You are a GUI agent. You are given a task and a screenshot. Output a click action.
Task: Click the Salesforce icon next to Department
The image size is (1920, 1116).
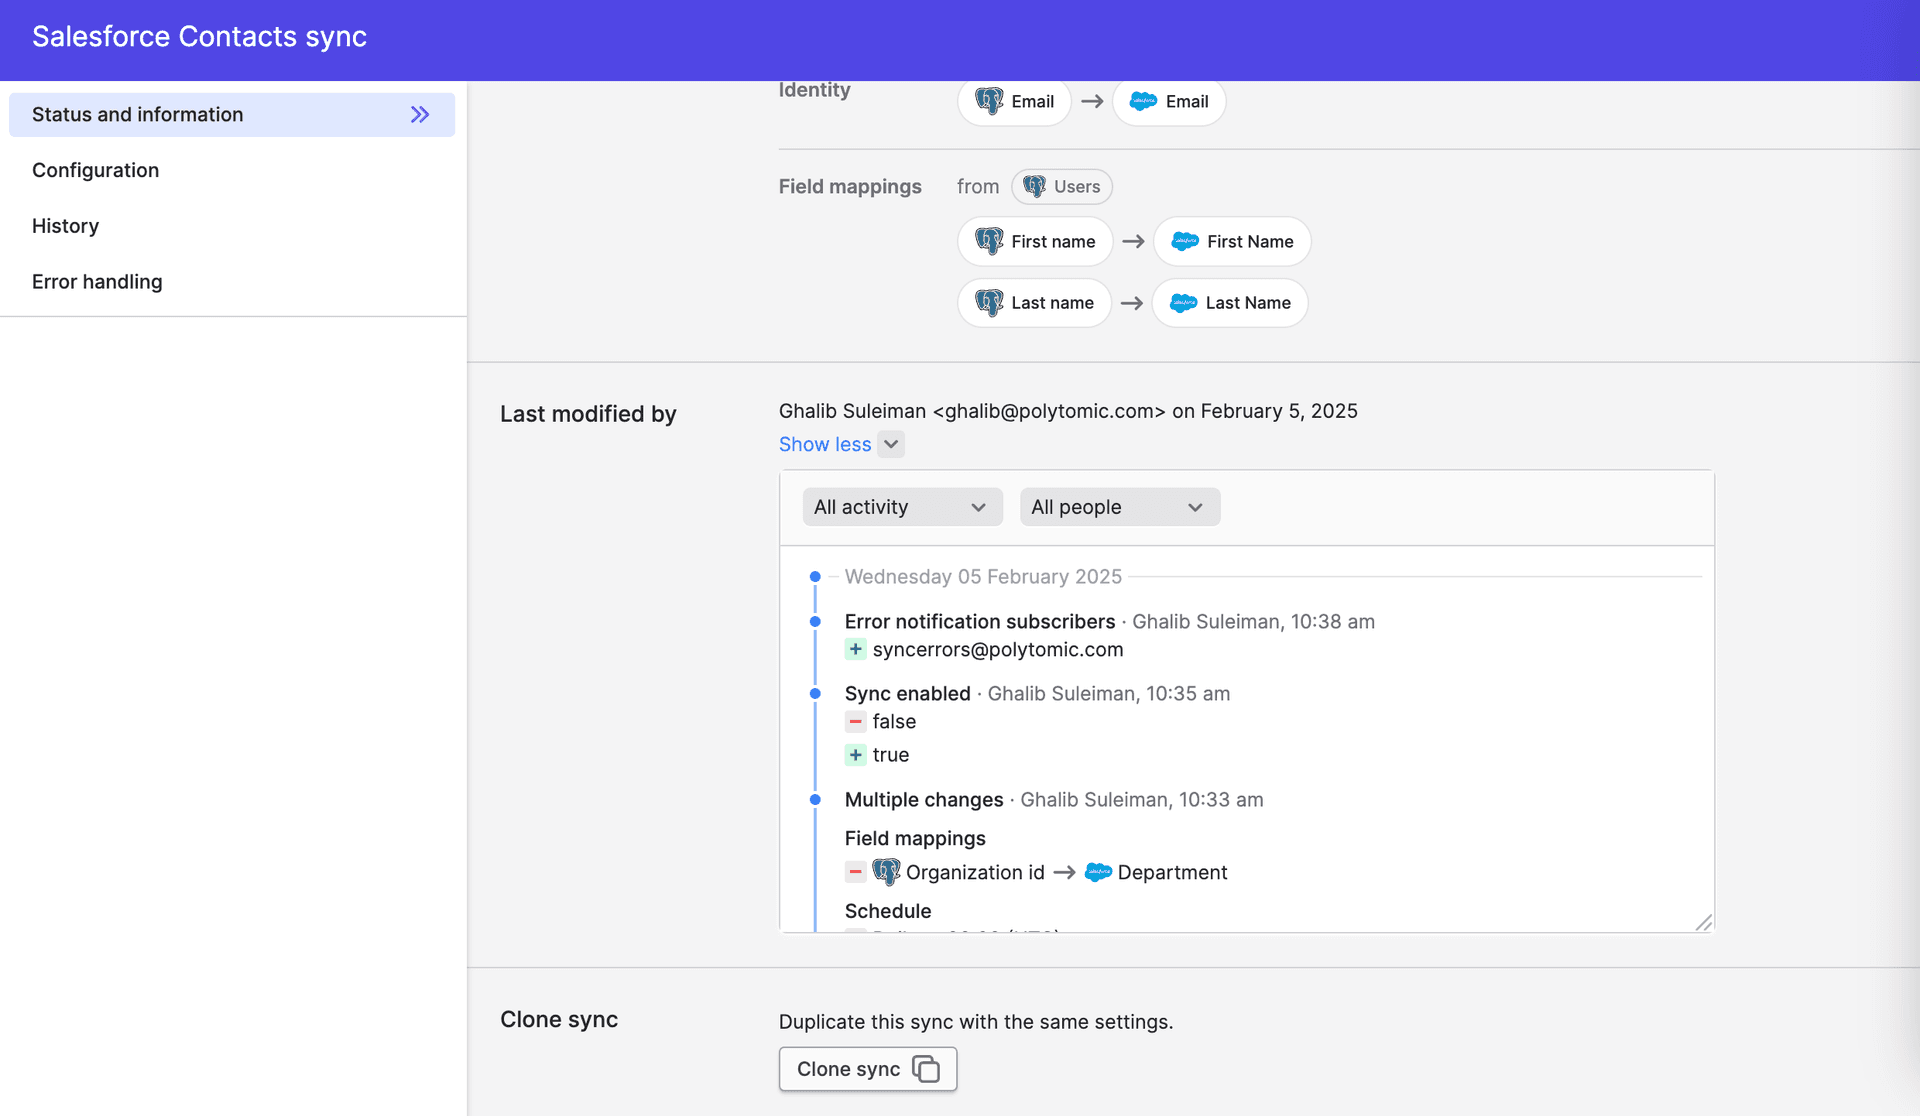pyautogui.click(x=1098, y=872)
